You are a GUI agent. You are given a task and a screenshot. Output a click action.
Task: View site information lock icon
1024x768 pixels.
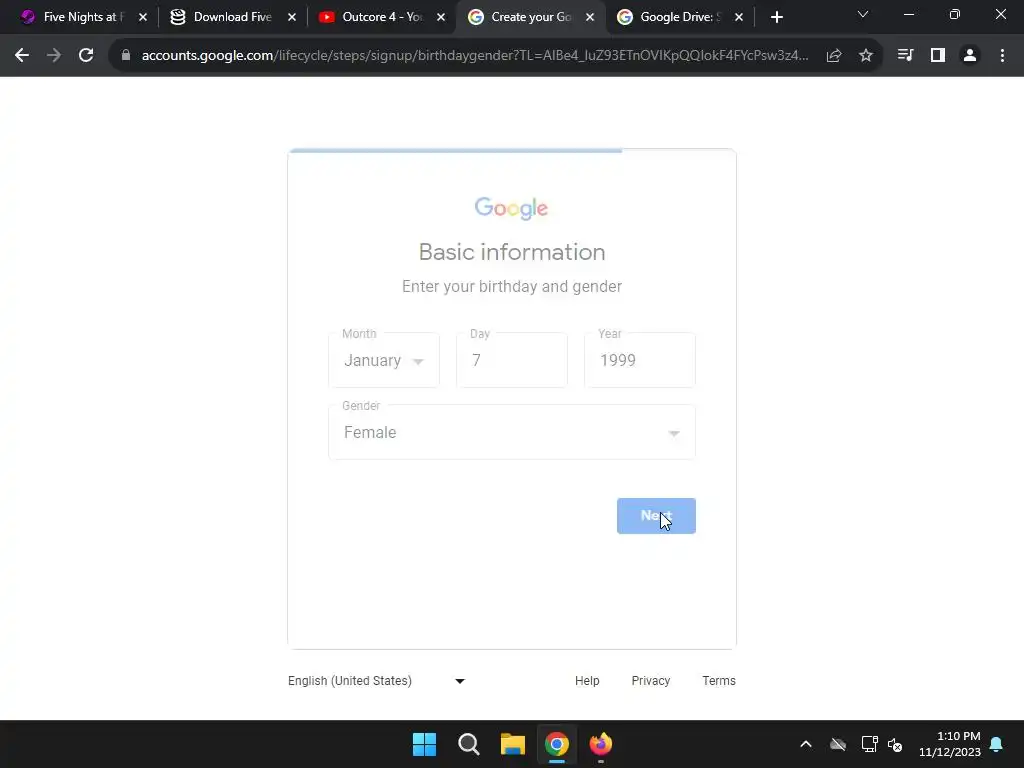(126, 56)
